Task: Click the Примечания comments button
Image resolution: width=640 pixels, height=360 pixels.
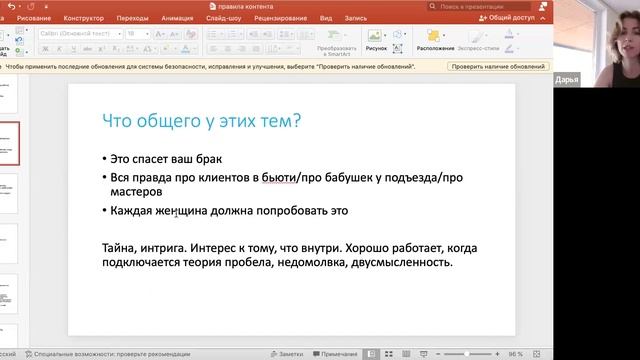Action: [335, 354]
